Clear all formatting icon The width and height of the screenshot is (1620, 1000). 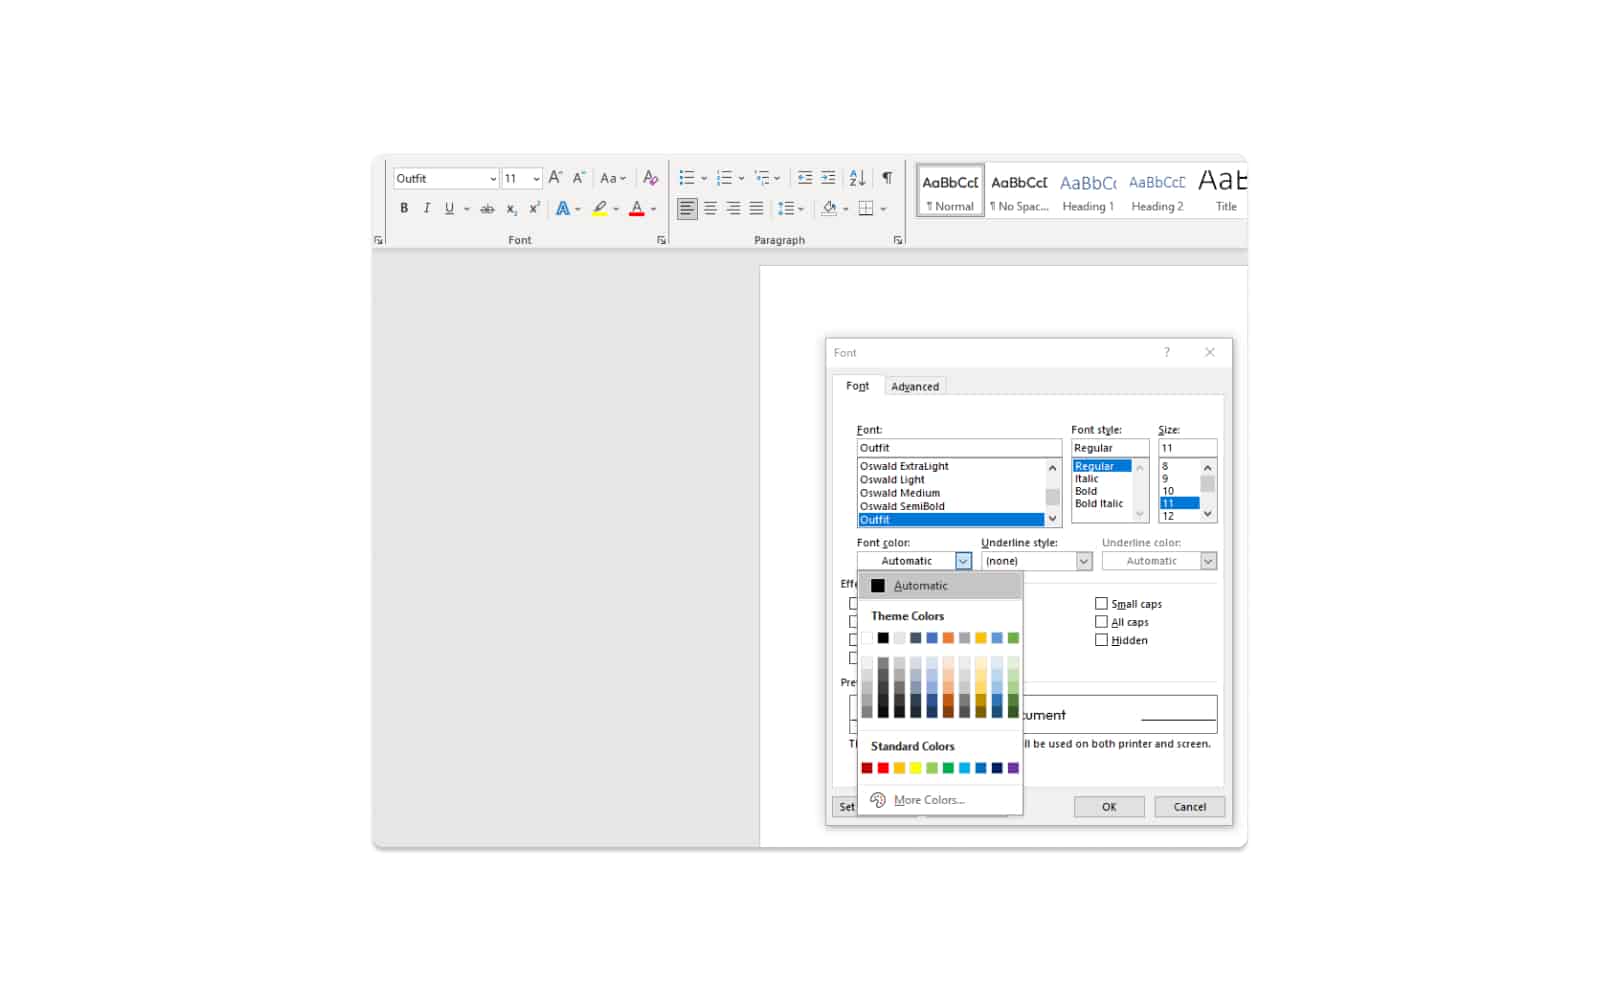coord(650,178)
